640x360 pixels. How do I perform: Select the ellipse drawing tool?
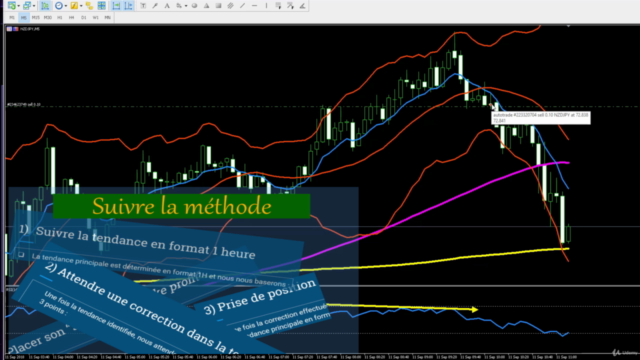click(194, 6)
